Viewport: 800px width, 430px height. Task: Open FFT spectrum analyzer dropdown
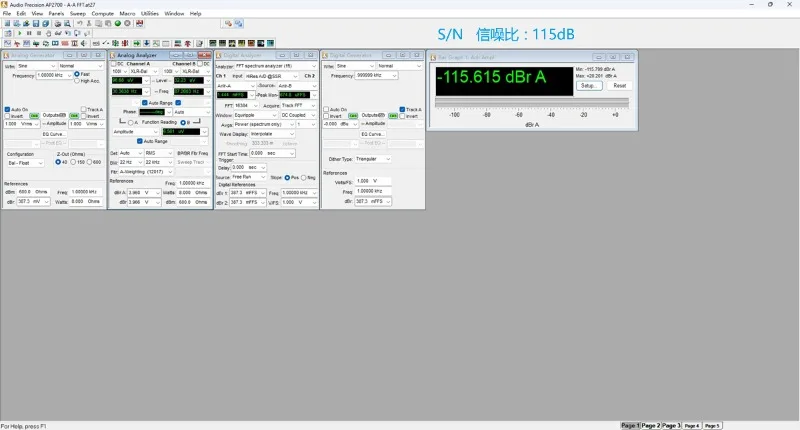click(x=276, y=66)
